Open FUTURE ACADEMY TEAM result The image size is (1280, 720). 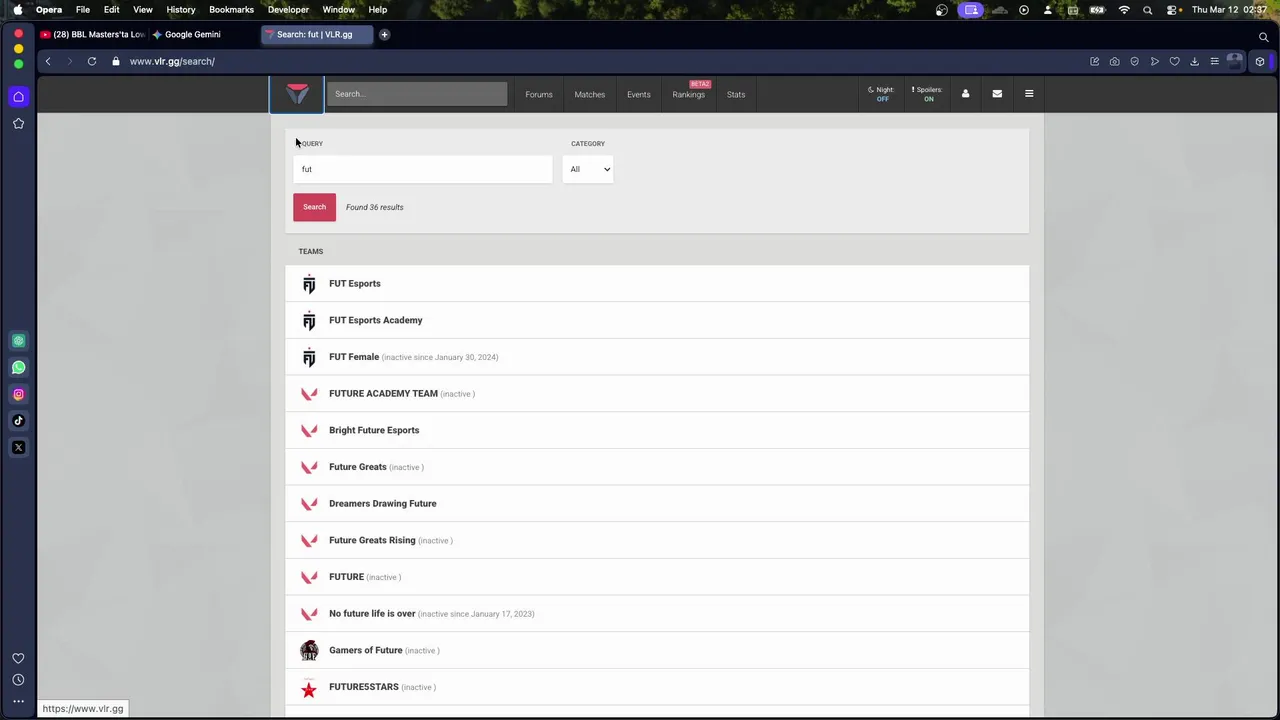[657, 394]
